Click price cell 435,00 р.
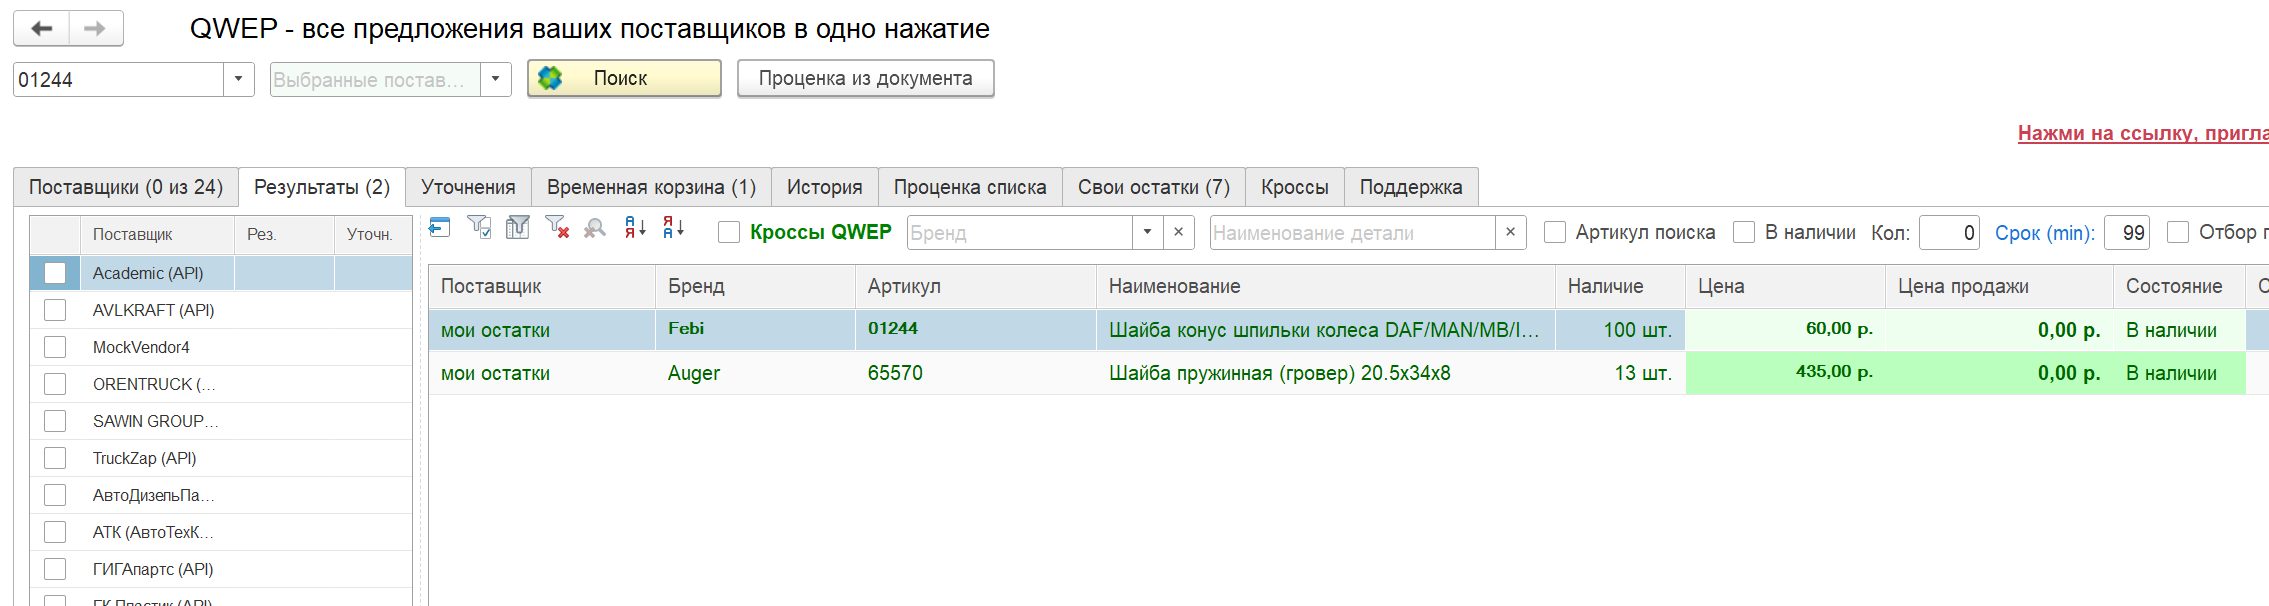 pos(1785,372)
